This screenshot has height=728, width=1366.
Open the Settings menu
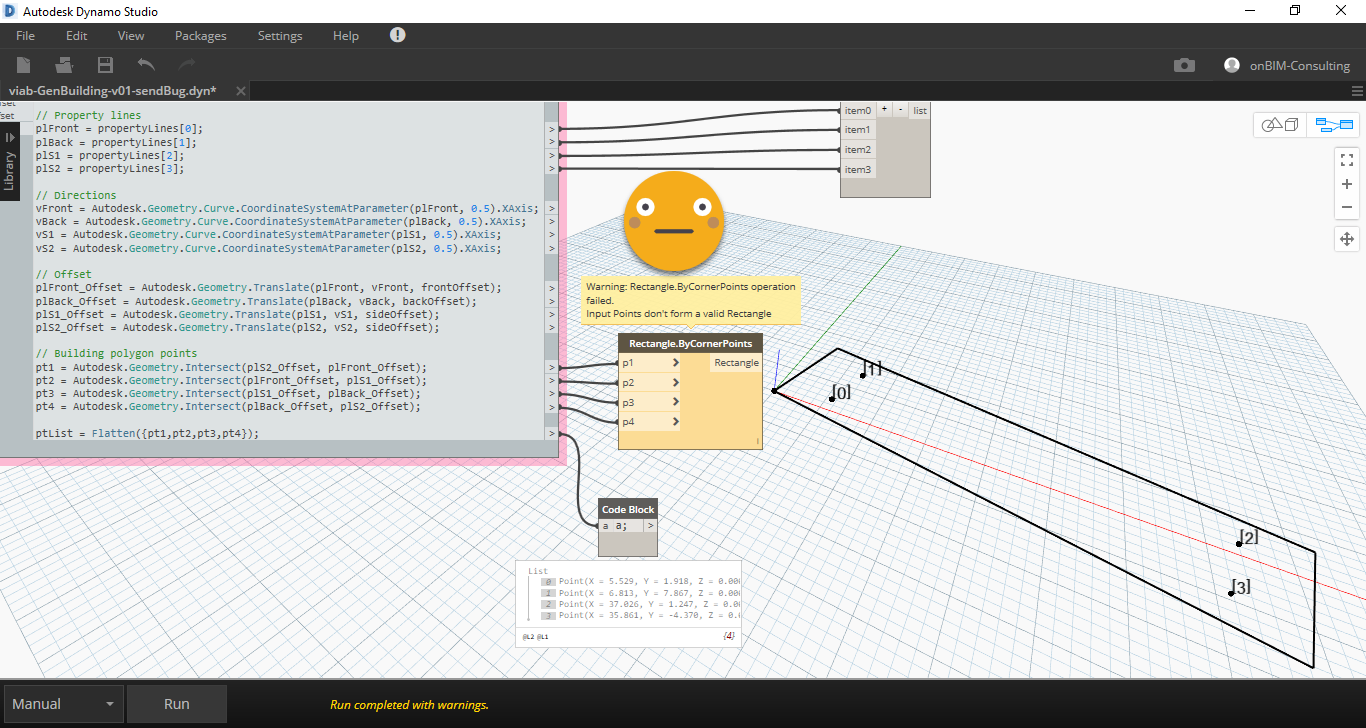280,35
